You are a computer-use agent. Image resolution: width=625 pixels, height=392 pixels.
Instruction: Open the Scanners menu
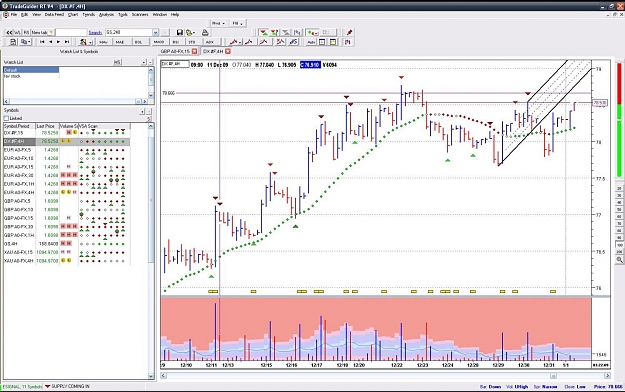tap(140, 14)
